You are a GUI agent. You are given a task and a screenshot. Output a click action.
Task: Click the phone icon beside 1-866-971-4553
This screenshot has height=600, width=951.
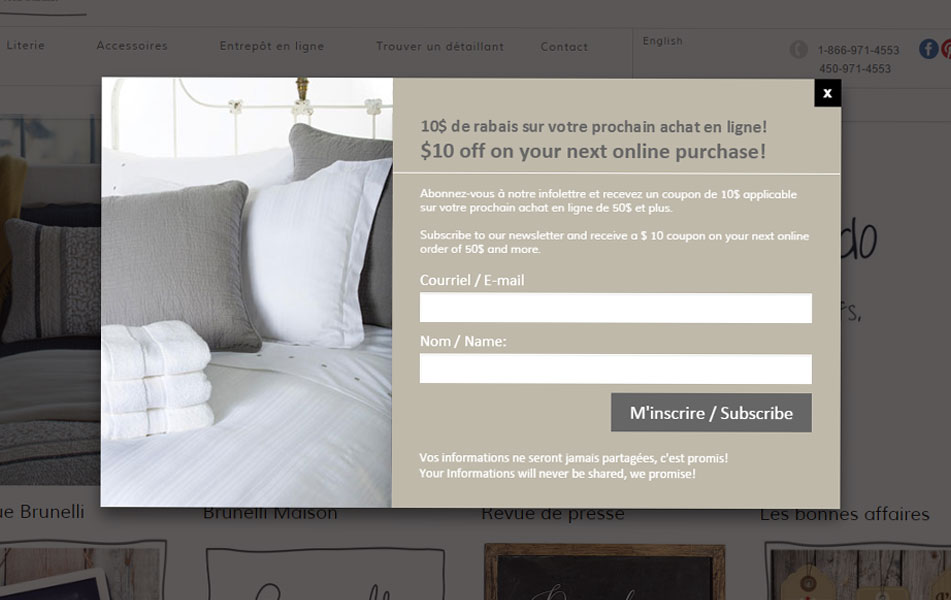point(798,49)
